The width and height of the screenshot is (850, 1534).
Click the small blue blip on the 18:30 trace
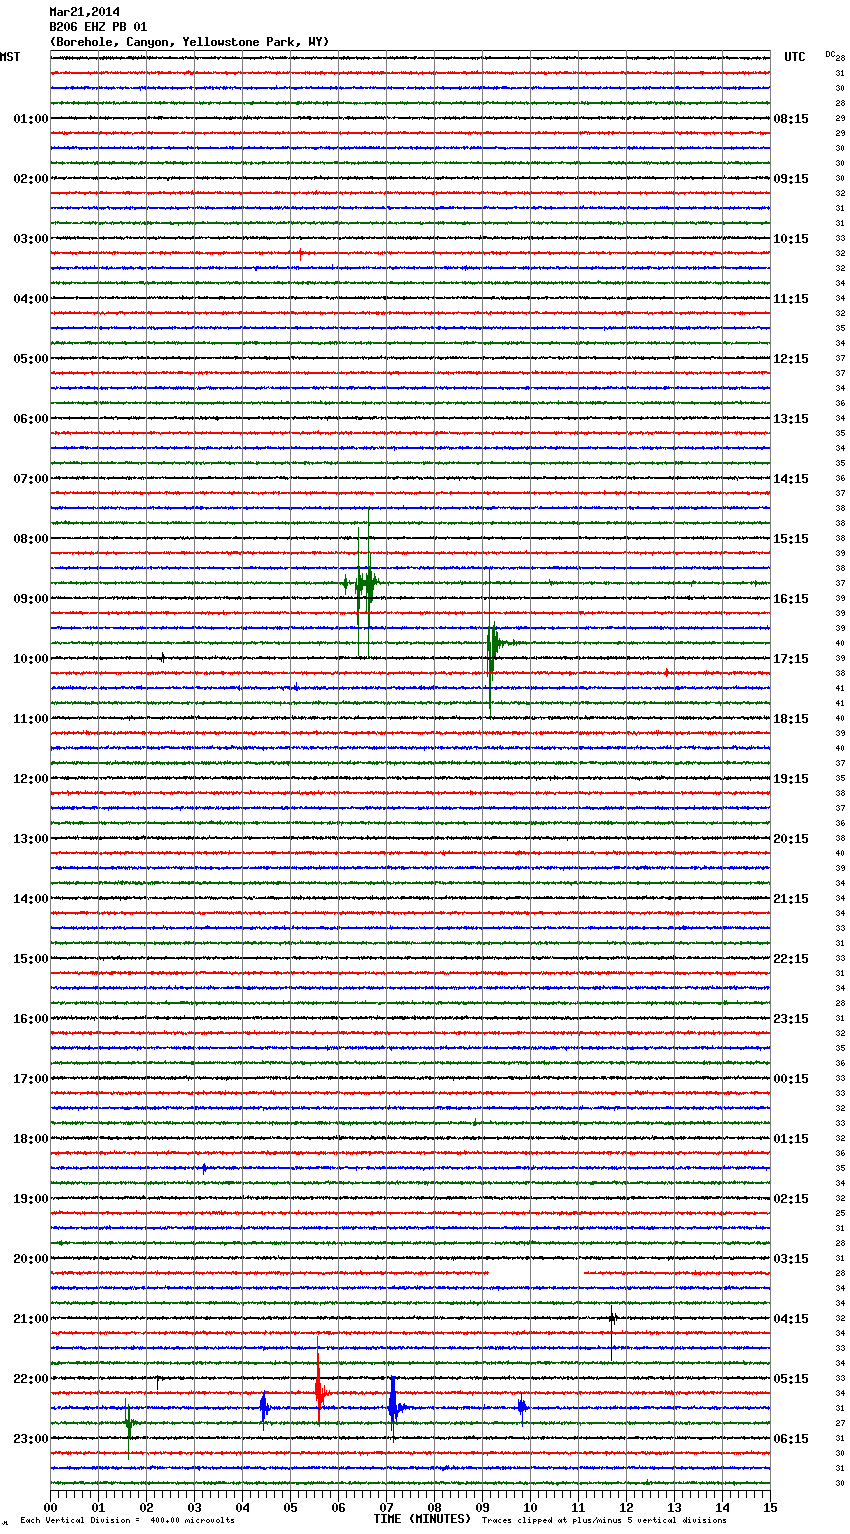pyautogui.click(x=204, y=1168)
